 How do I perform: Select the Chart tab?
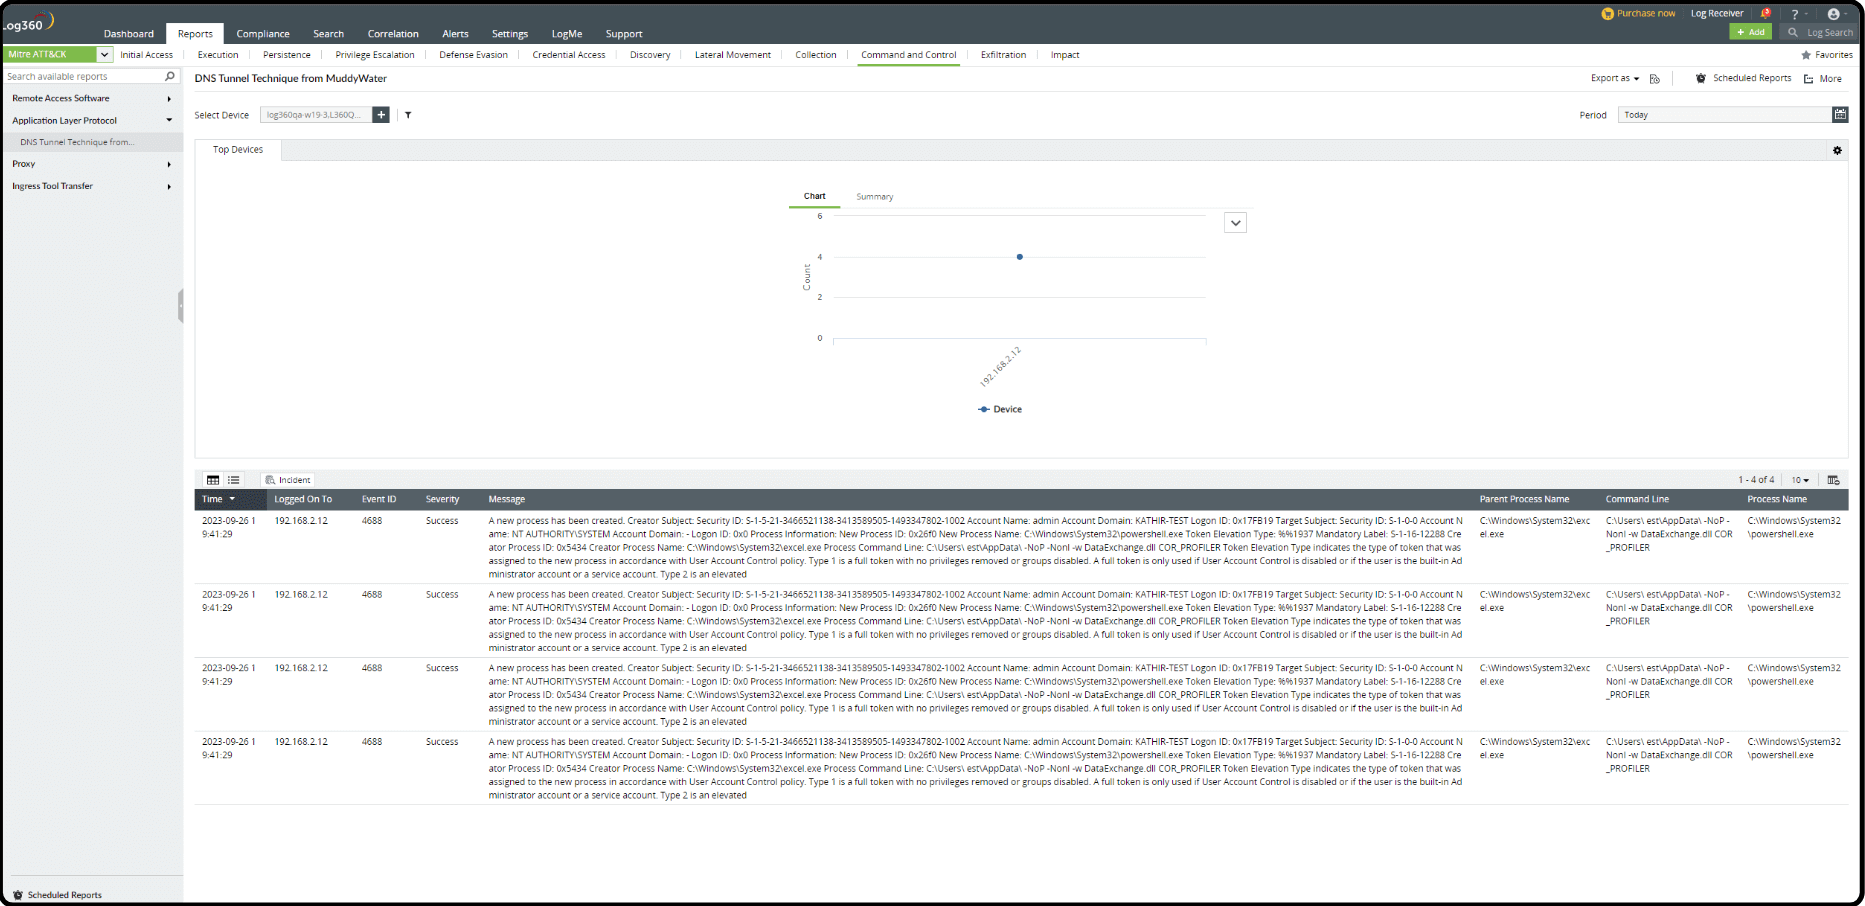coord(815,196)
